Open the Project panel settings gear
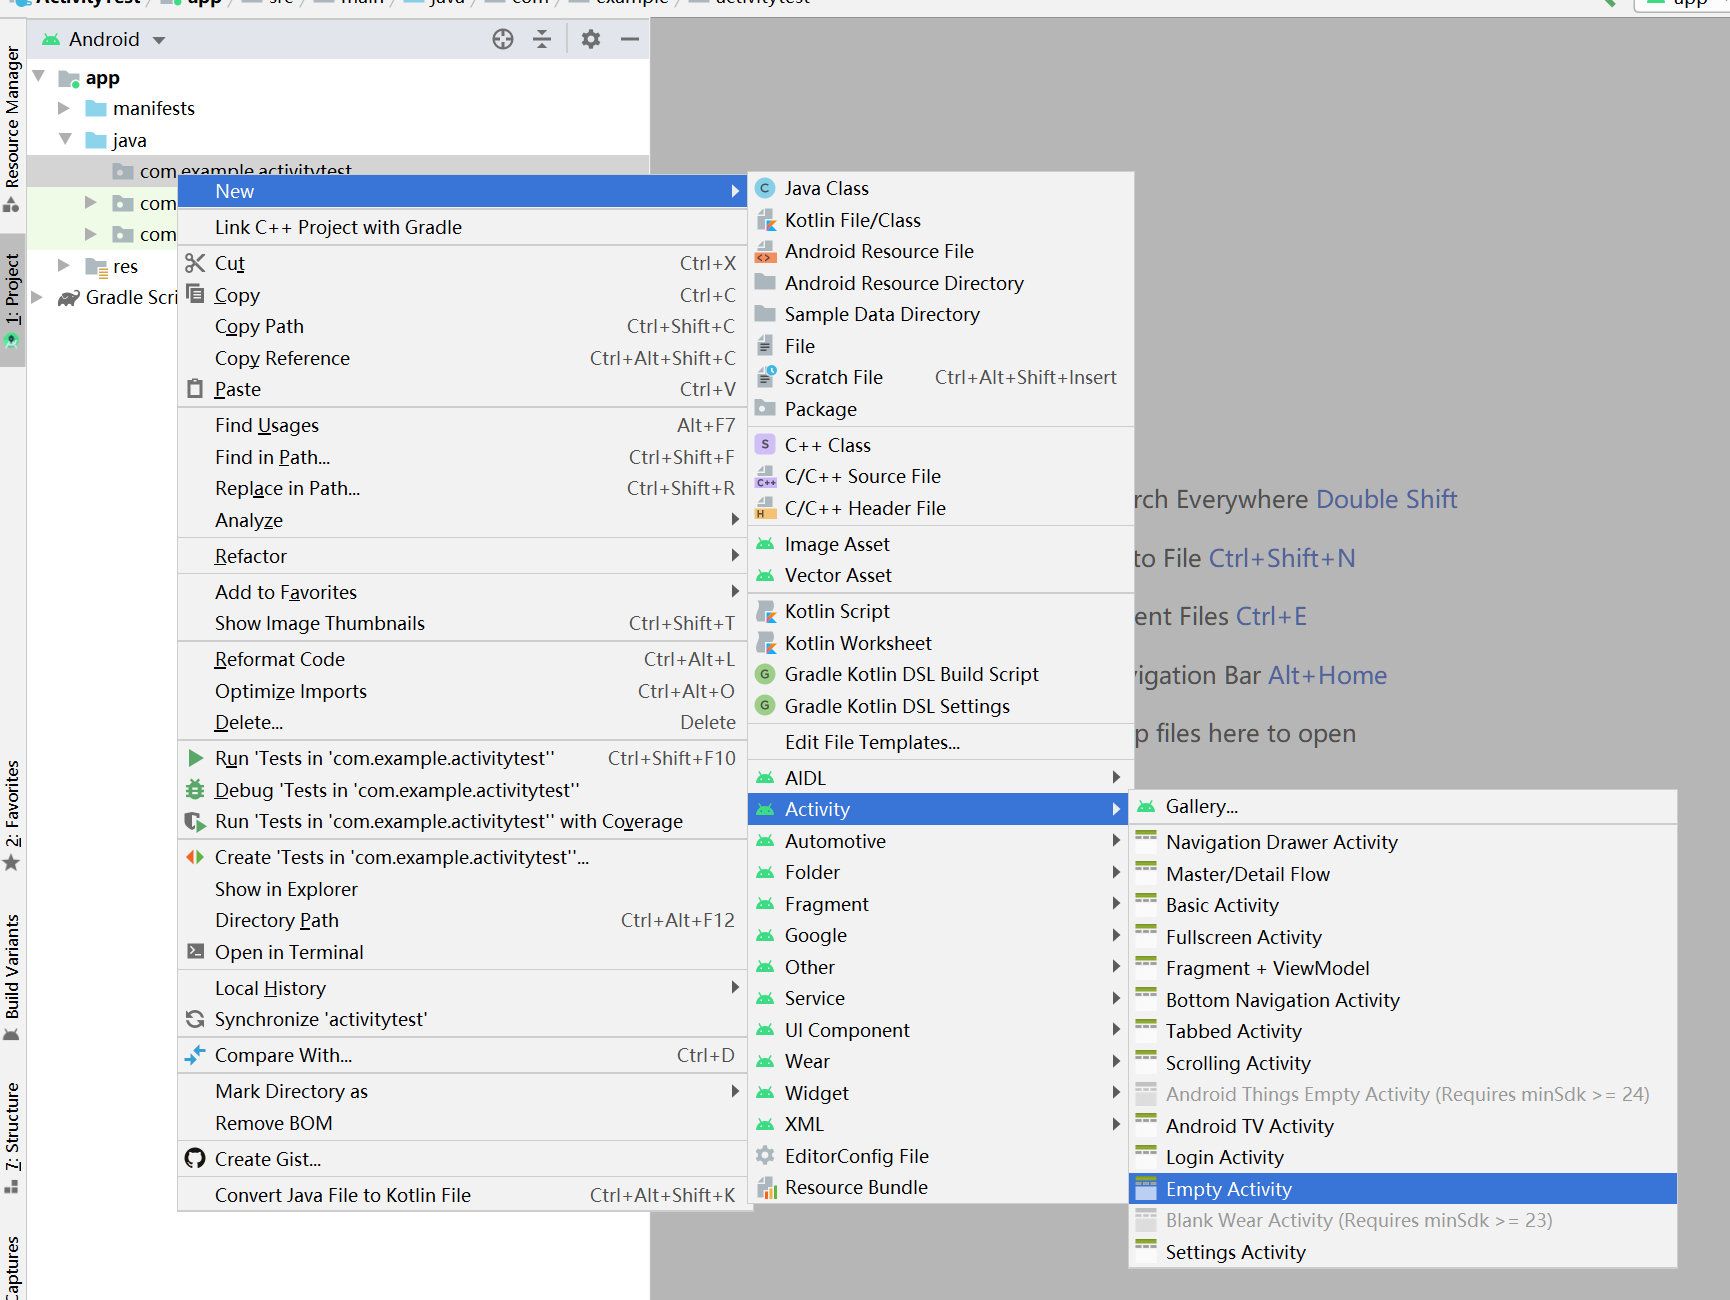1730x1300 pixels. pos(590,39)
